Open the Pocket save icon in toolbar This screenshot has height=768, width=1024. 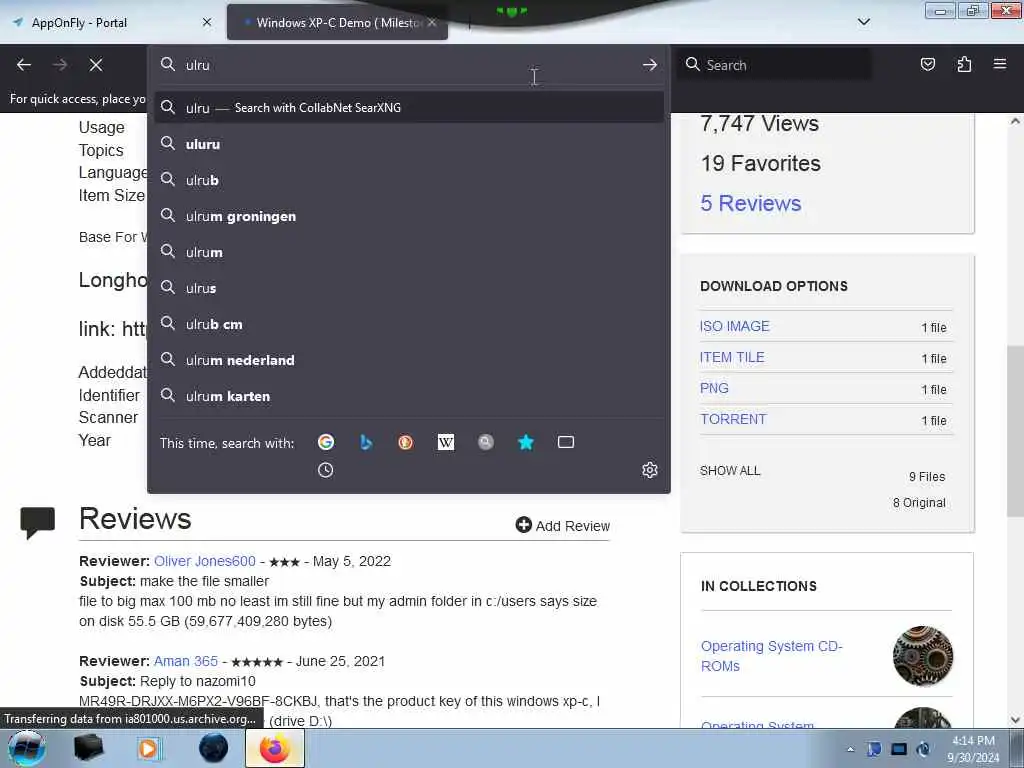click(x=927, y=64)
